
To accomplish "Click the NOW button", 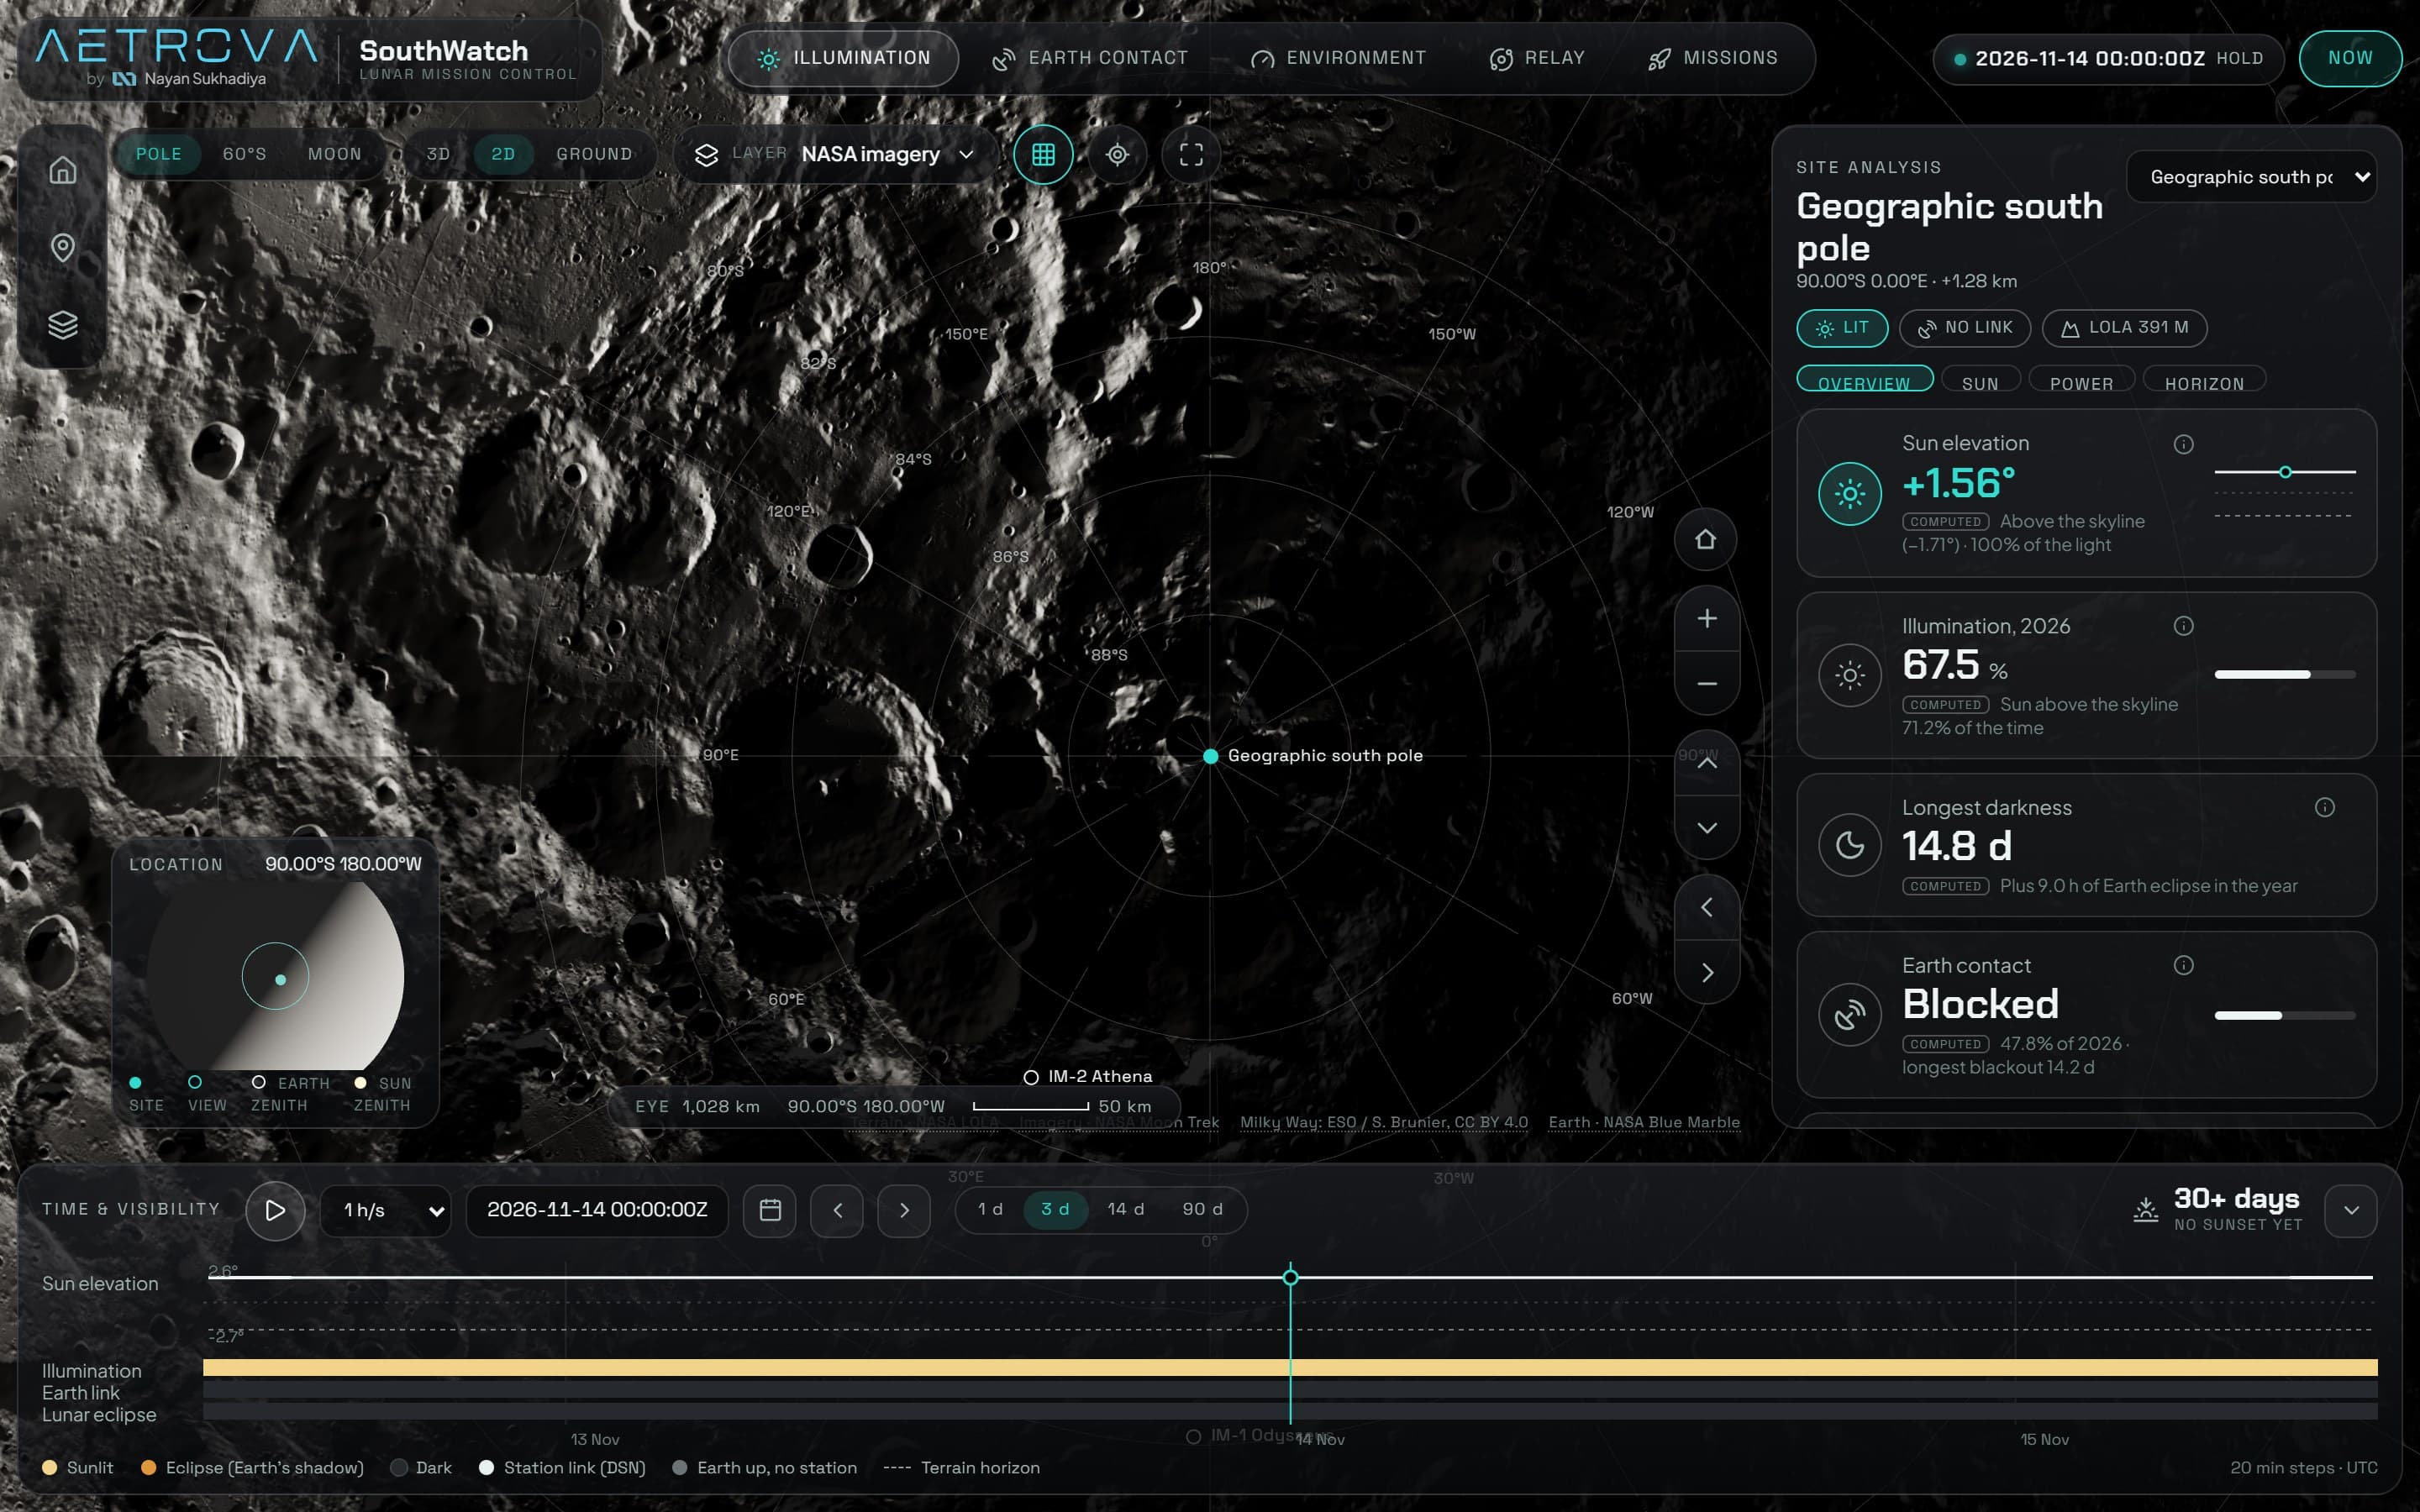I will 2349,58.
